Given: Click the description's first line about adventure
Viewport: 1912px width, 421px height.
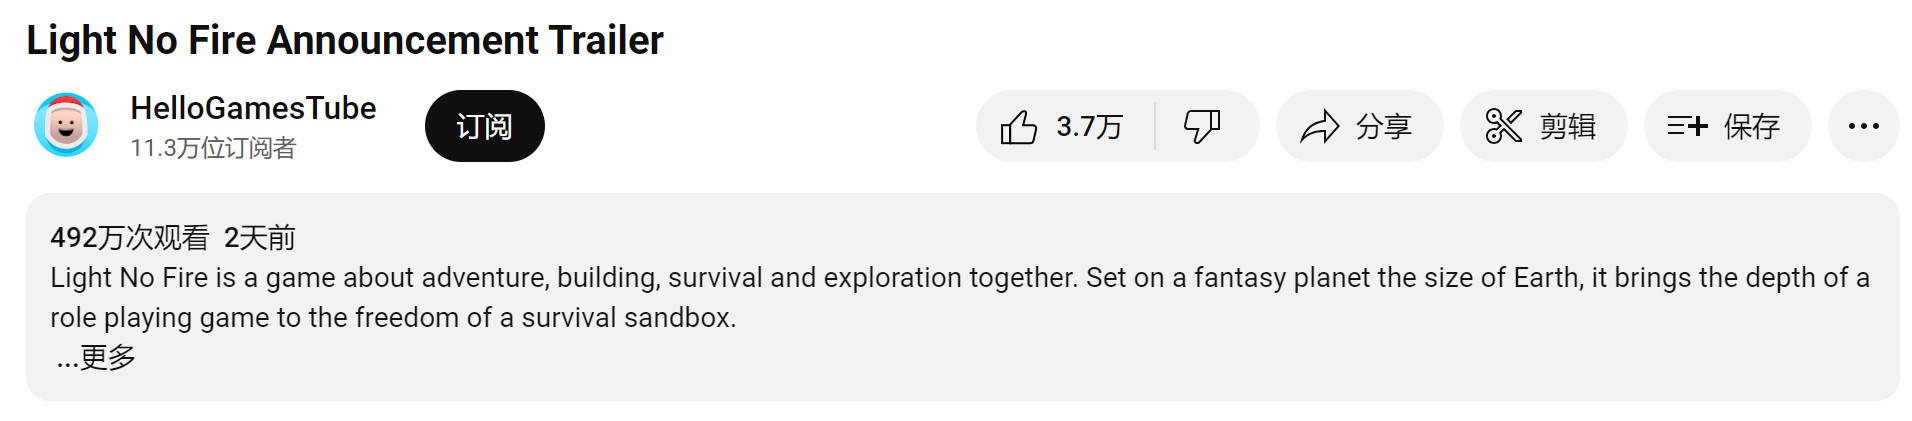Looking at the screenshot, I should tap(960, 278).
